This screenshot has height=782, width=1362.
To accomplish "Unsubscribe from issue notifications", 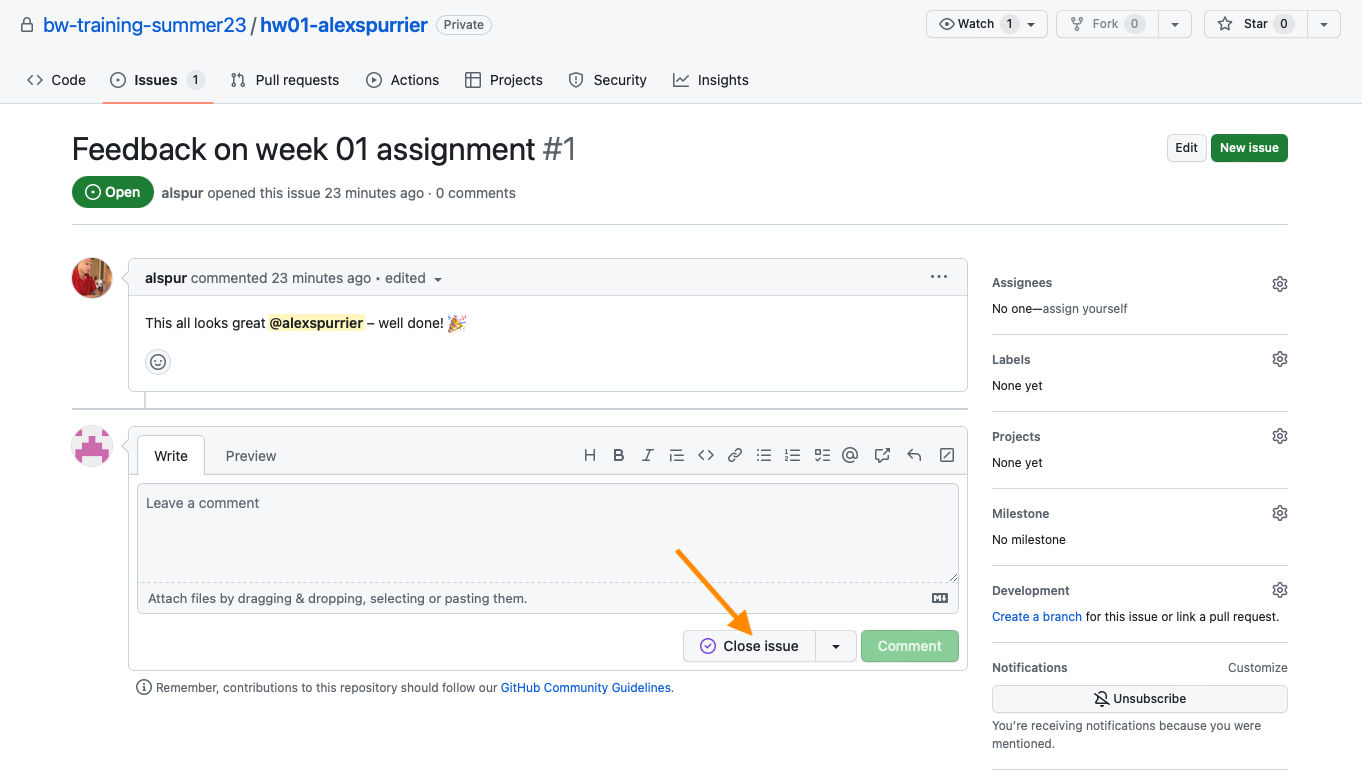I will [x=1139, y=699].
